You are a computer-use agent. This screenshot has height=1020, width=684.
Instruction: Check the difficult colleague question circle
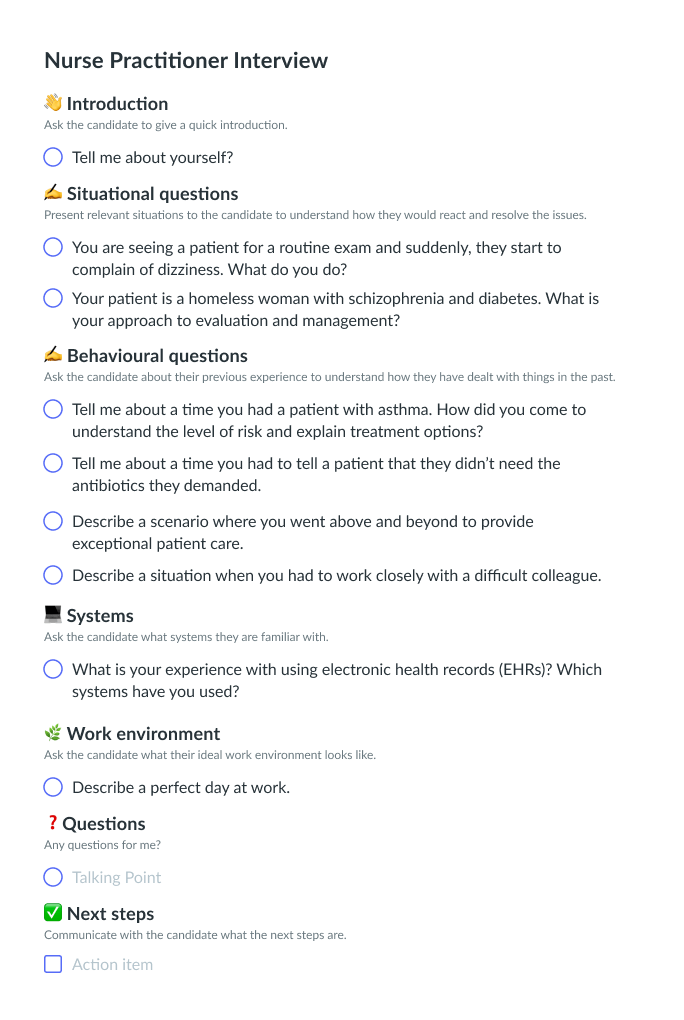click(53, 575)
